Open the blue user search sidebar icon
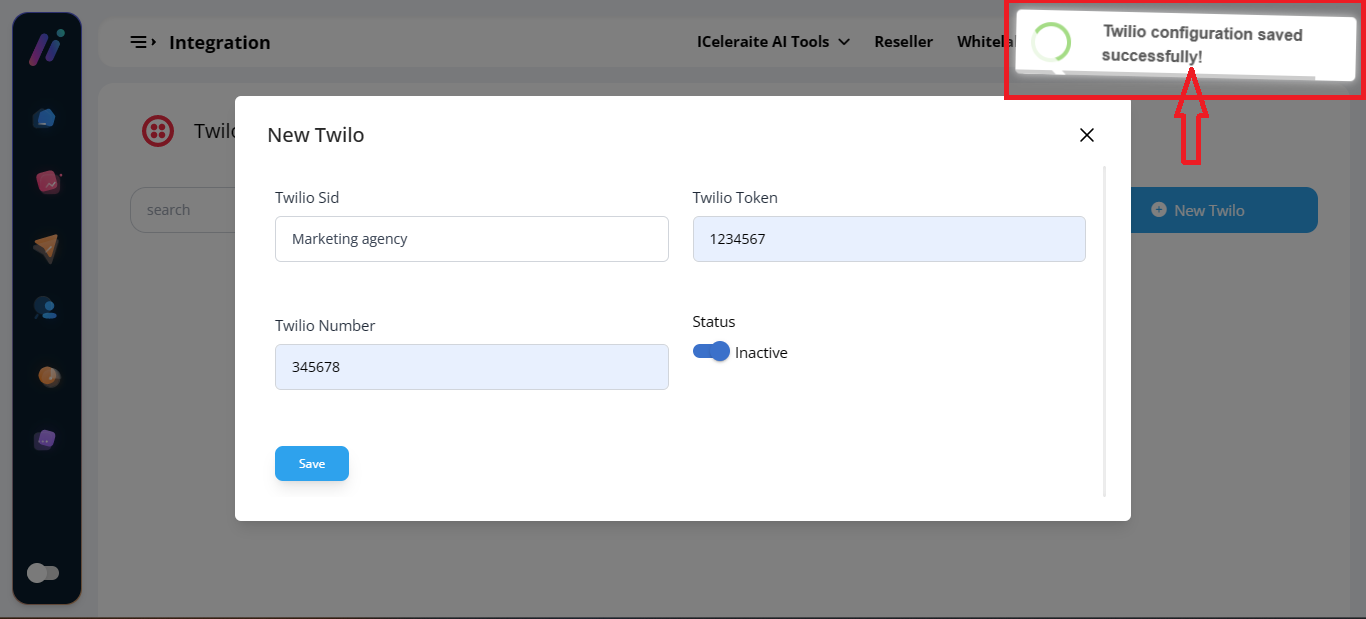Image resolution: width=1366 pixels, height=619 pixels. pyautogui.click(x=46, y=308)
